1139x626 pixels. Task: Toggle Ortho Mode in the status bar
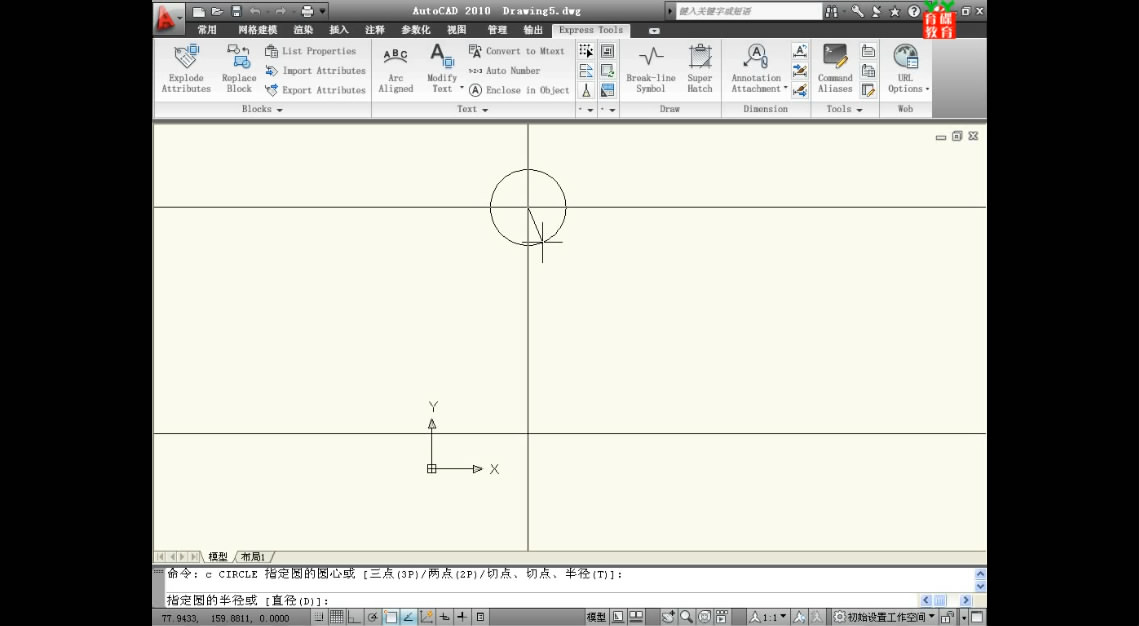tap(354, 617)
